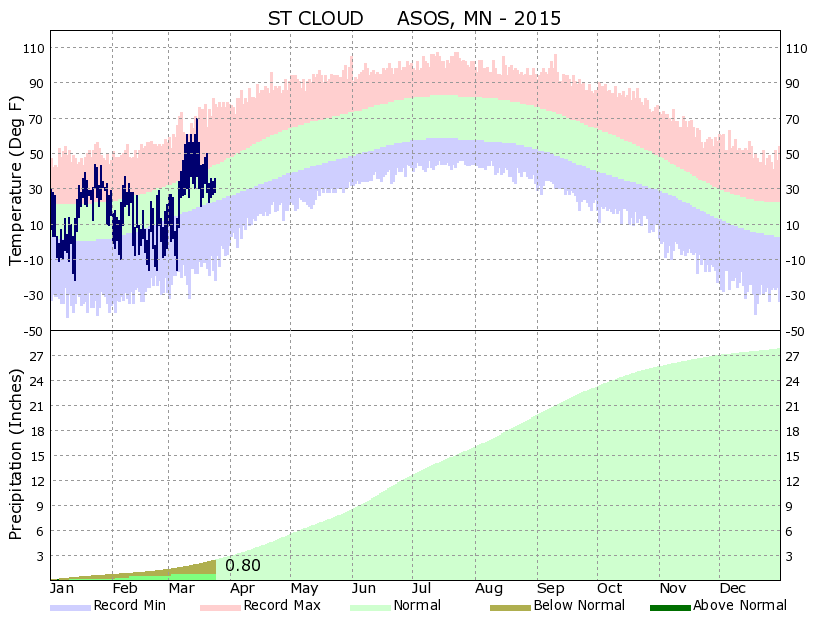
Task: Click the 'Apr' month axis label
Action: (242, 588)
